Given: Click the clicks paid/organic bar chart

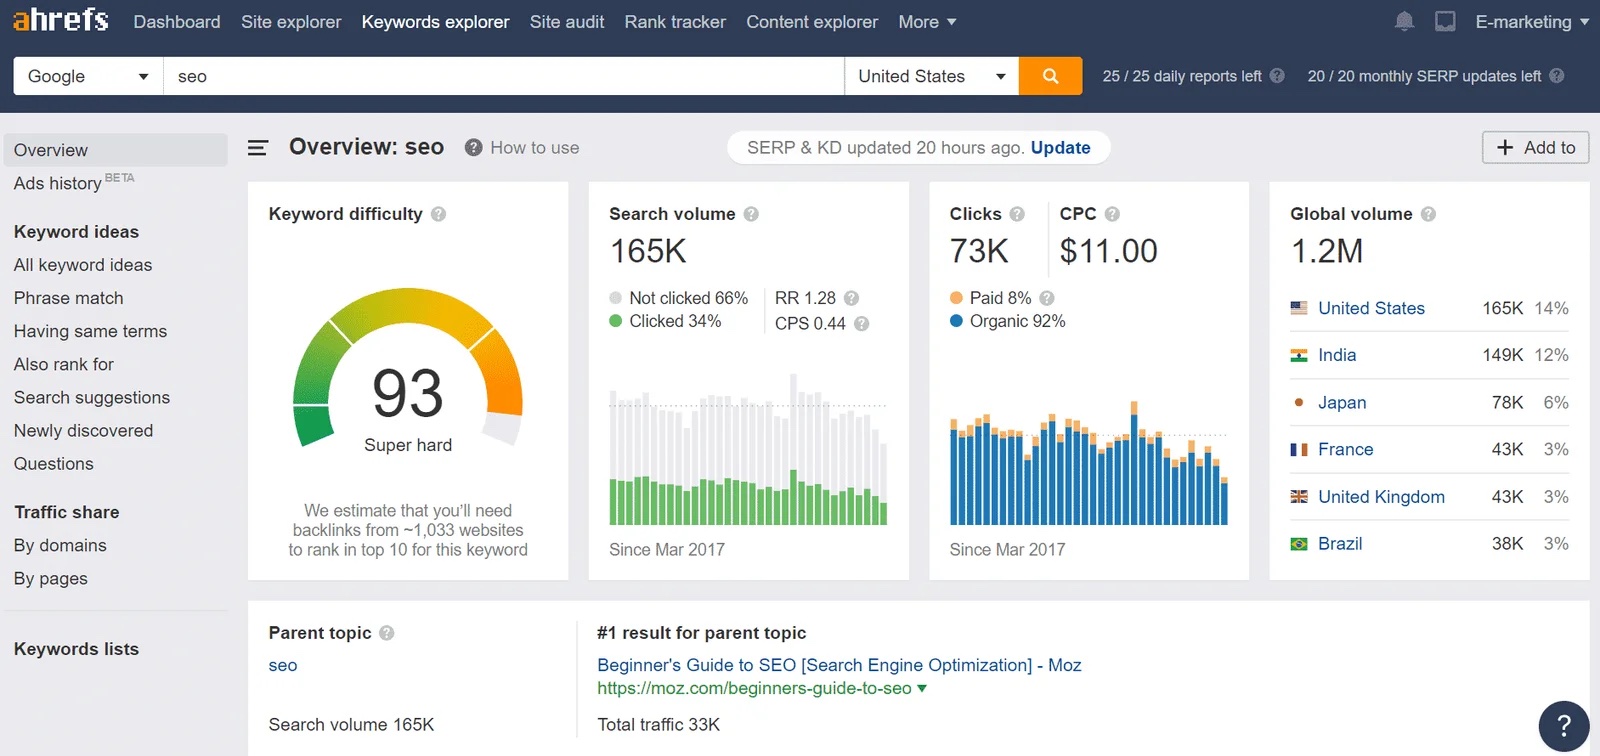Looking at the screenshot, I should point(1089,463).
